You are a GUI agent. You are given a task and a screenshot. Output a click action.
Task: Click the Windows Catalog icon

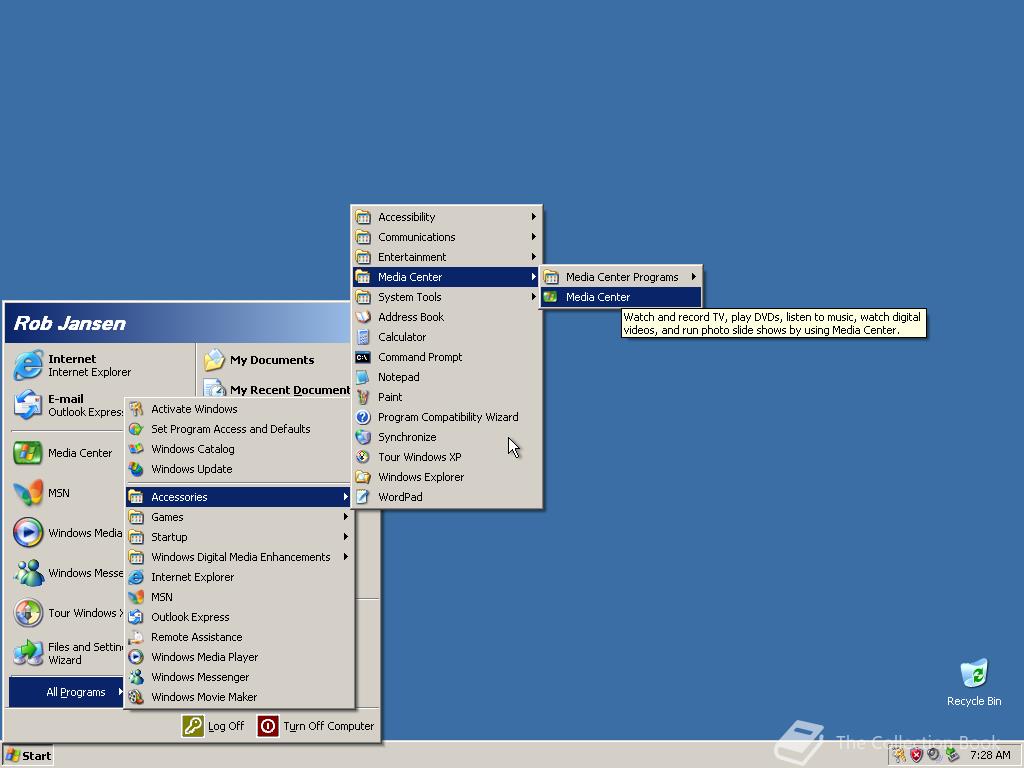click(136, 449)
